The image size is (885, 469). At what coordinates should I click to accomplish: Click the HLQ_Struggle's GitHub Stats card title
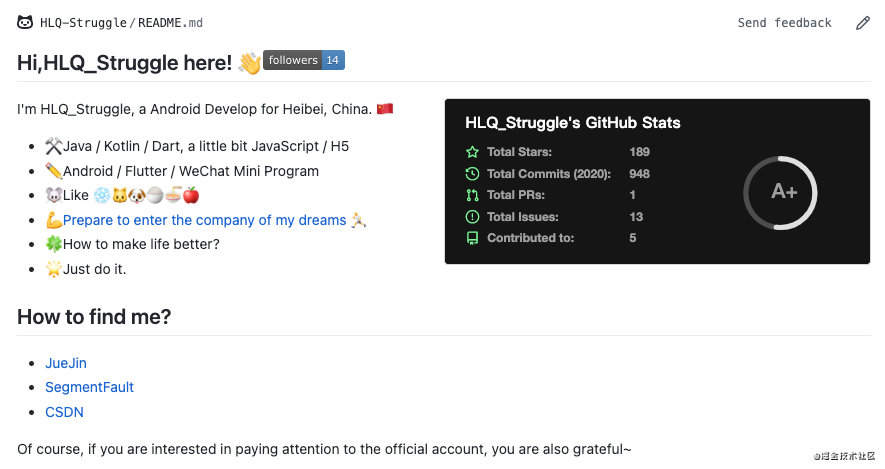coord(573,123)
